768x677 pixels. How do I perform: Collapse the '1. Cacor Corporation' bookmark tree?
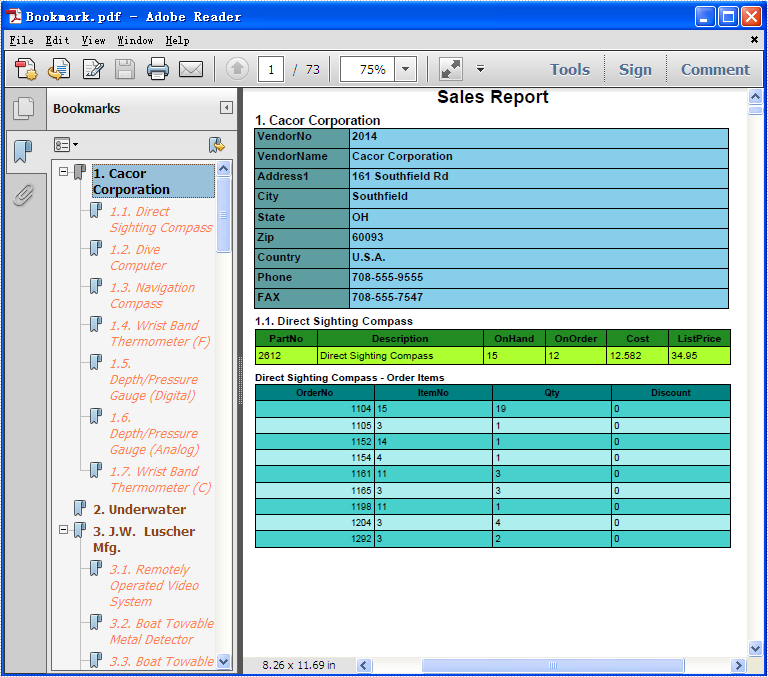[x=63, y=171]
